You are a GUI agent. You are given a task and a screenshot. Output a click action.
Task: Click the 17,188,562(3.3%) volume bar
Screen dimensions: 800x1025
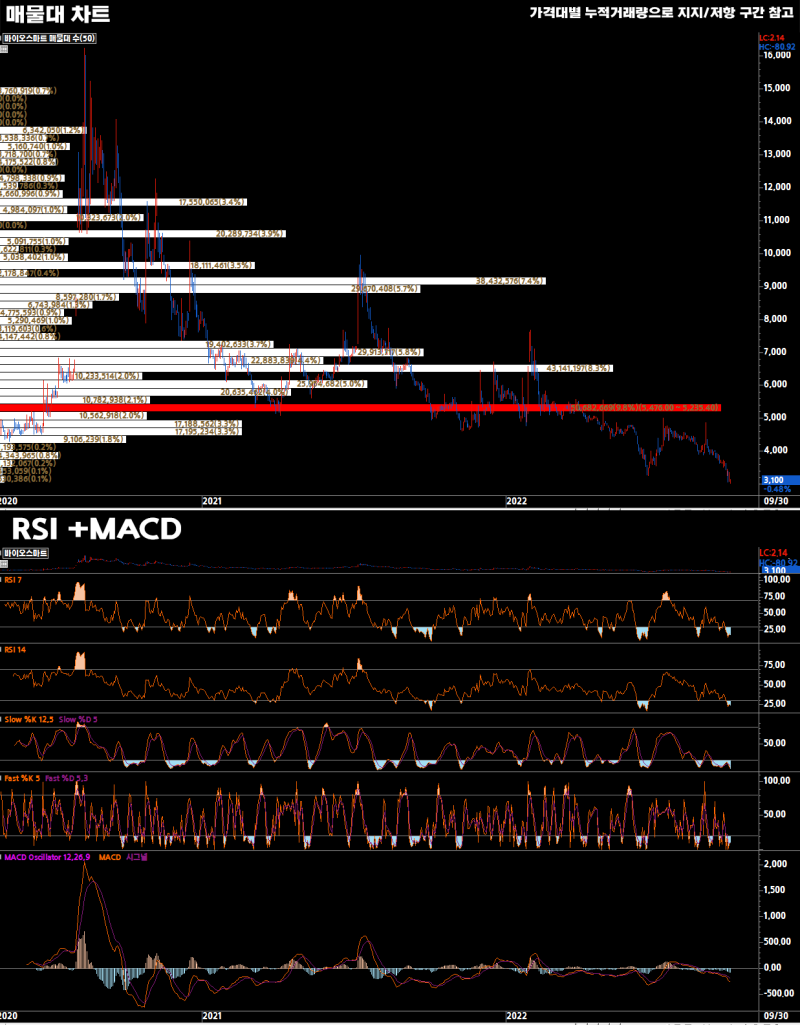(121, 424)
